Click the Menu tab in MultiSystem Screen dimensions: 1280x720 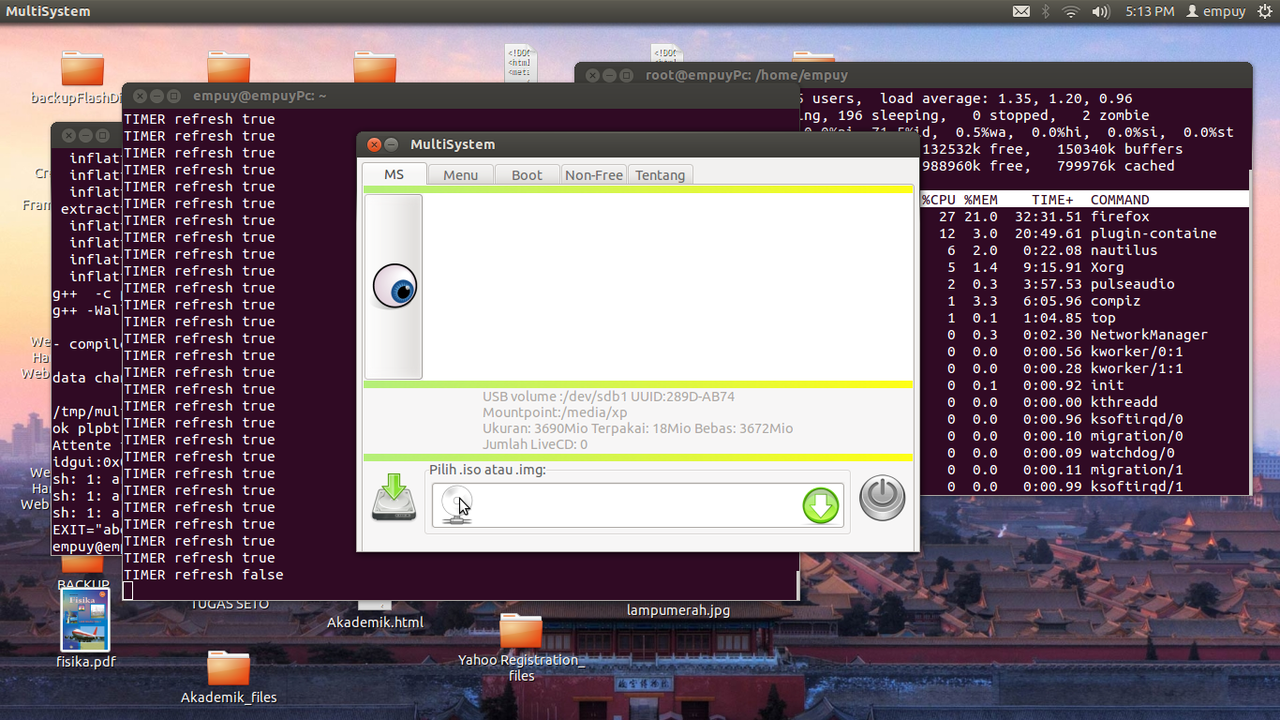(x=460, y=174)
